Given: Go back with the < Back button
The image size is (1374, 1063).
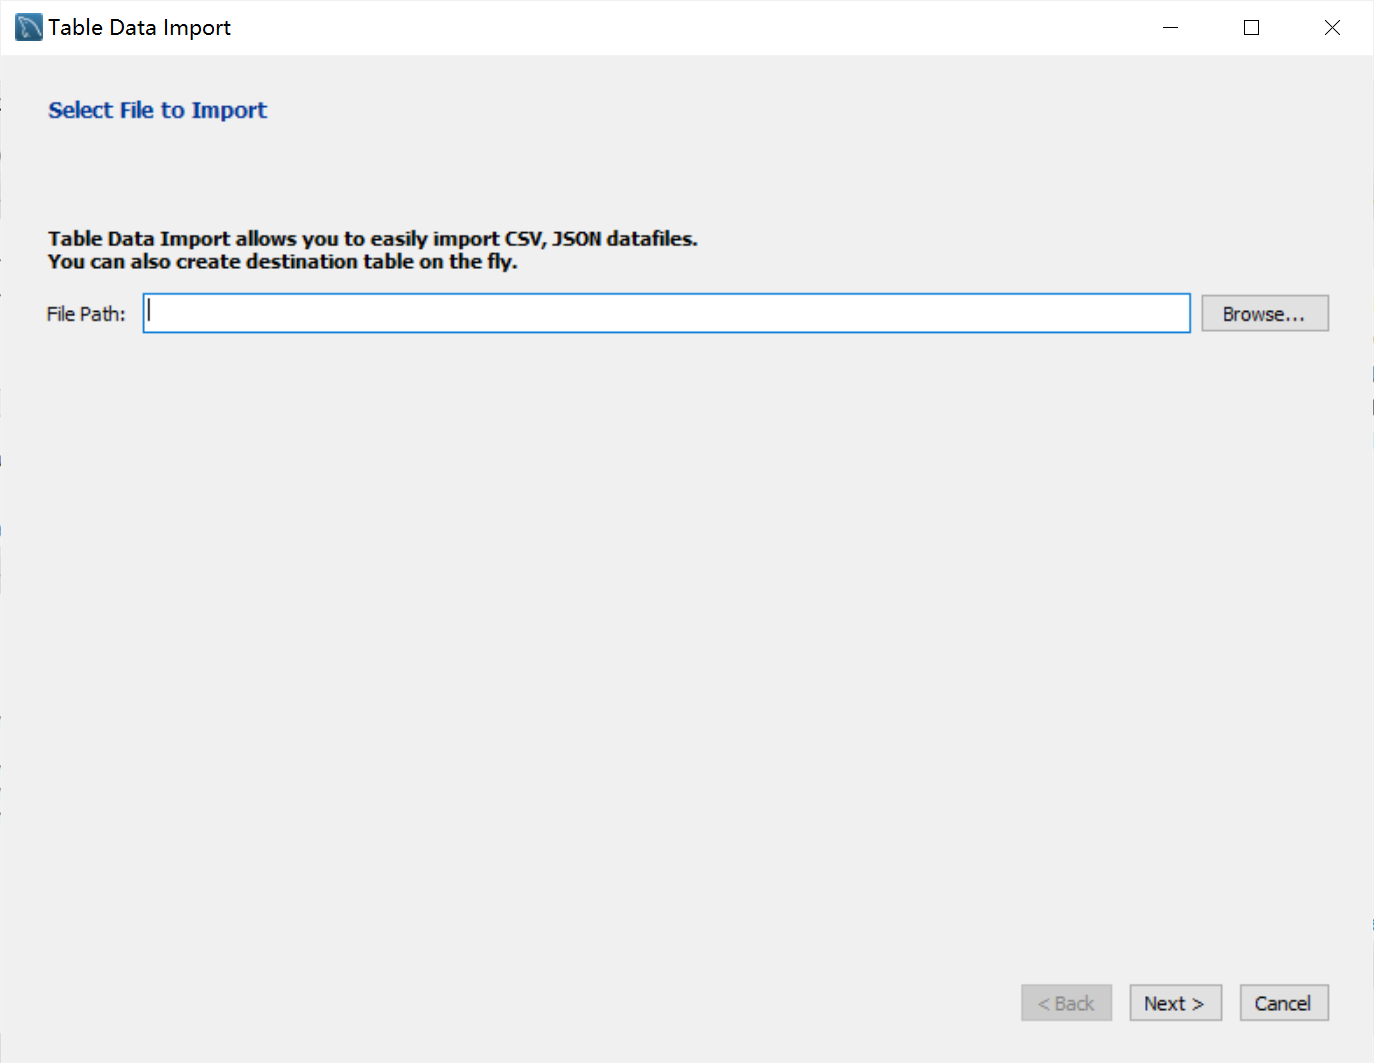Looking at the screenshot, I should tap(1066, 1003).
